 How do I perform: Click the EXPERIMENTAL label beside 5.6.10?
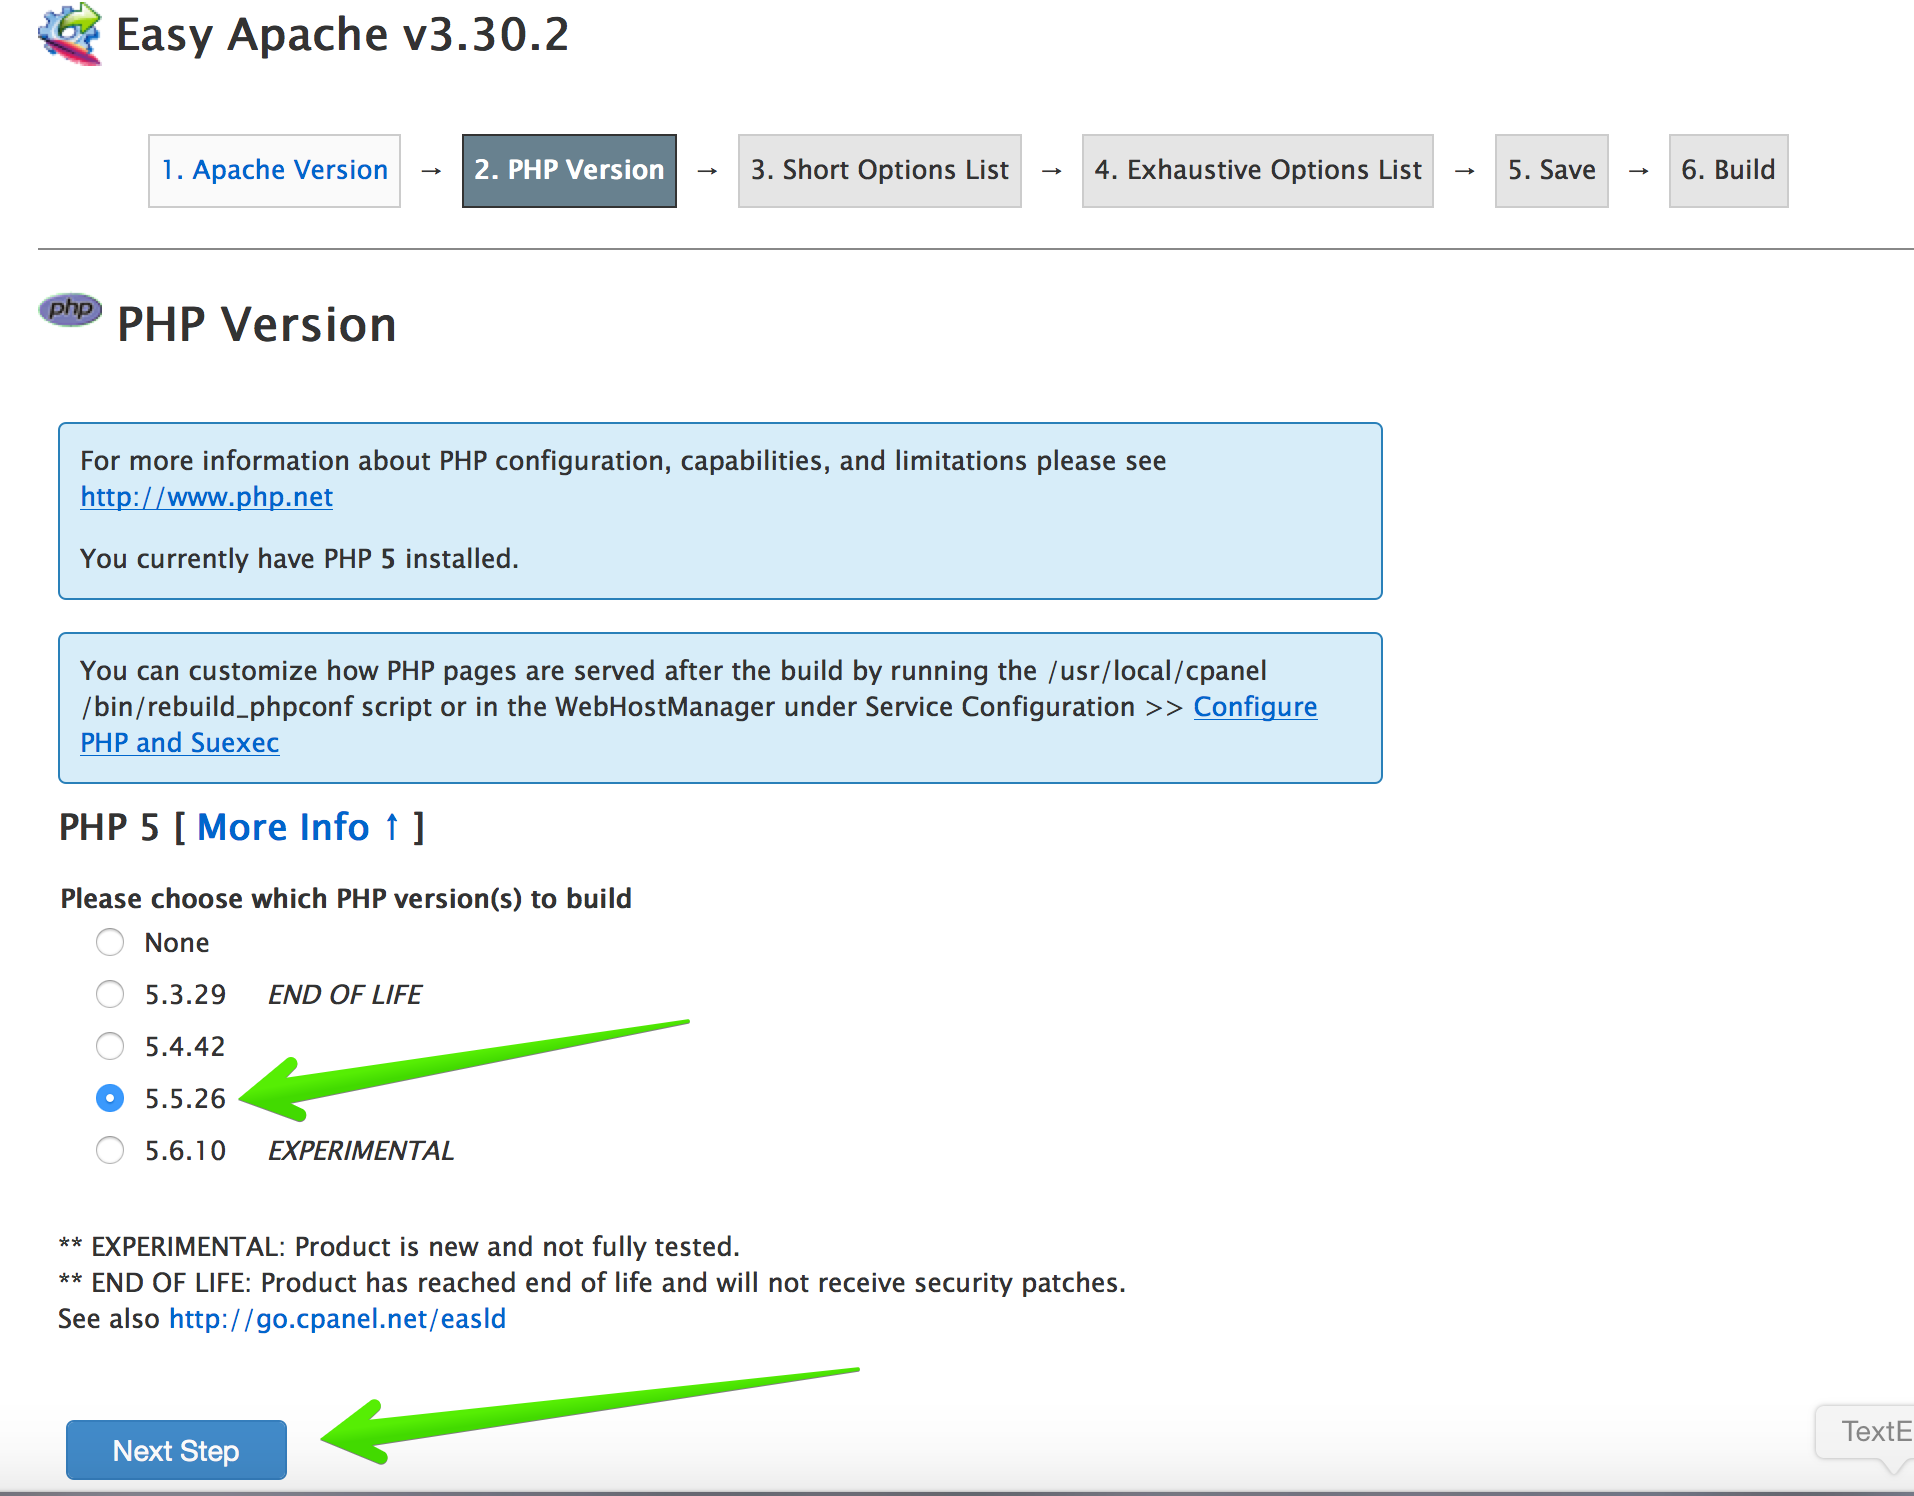tap(361, 1151)
